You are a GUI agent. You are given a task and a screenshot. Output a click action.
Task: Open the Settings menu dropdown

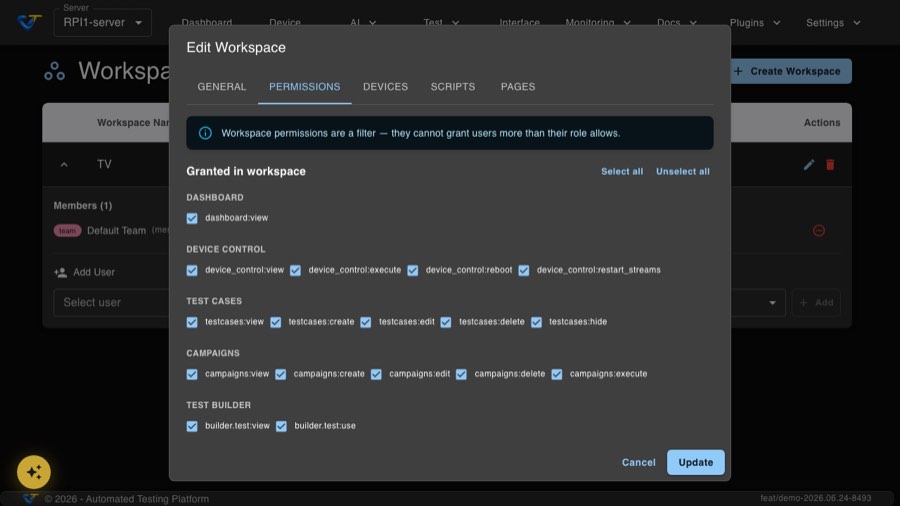(x=833, y=23)
